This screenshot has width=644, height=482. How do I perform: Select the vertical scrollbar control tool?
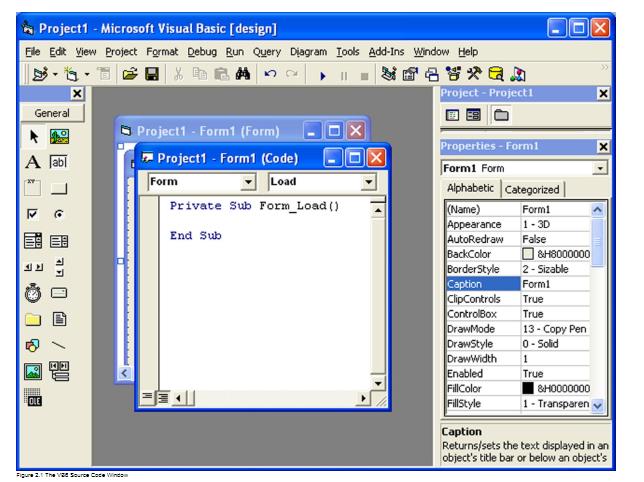[60, 267]
